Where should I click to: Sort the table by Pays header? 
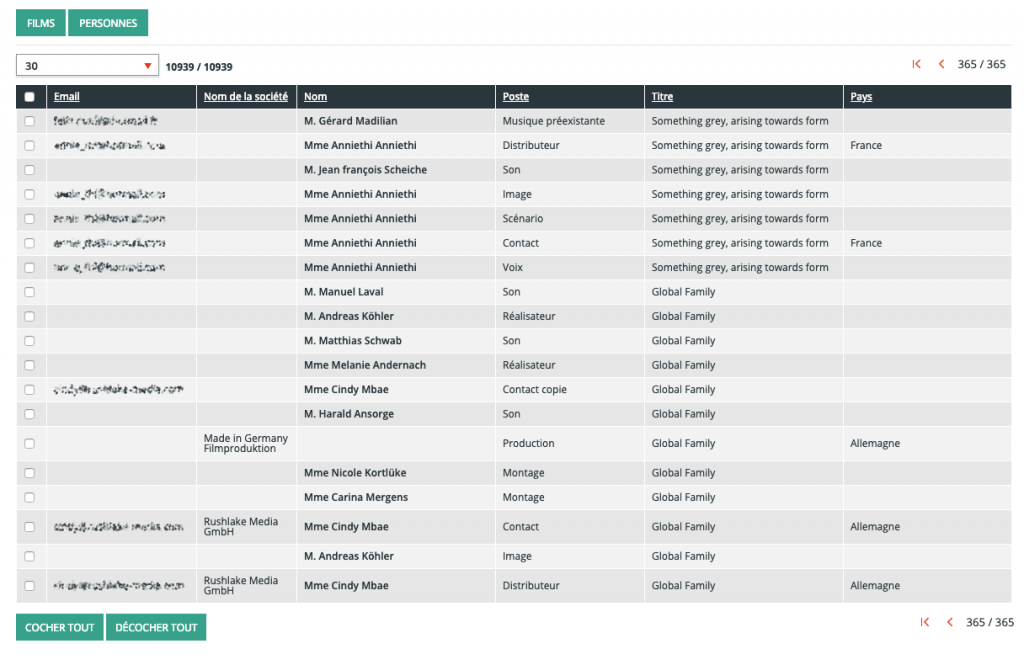pyautogui.click(x=861, y=97)
